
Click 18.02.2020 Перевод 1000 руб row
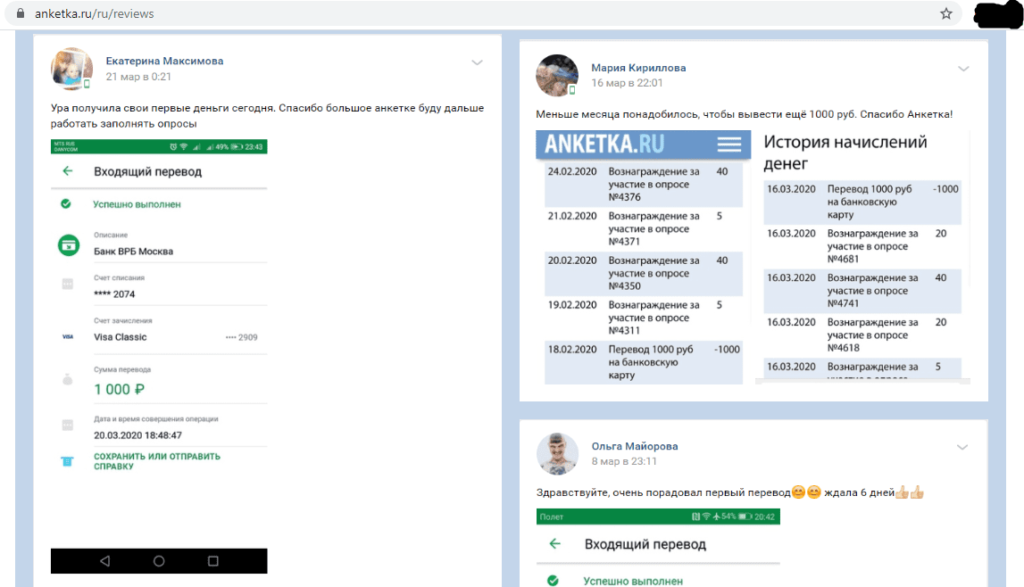tap(644, 362)
